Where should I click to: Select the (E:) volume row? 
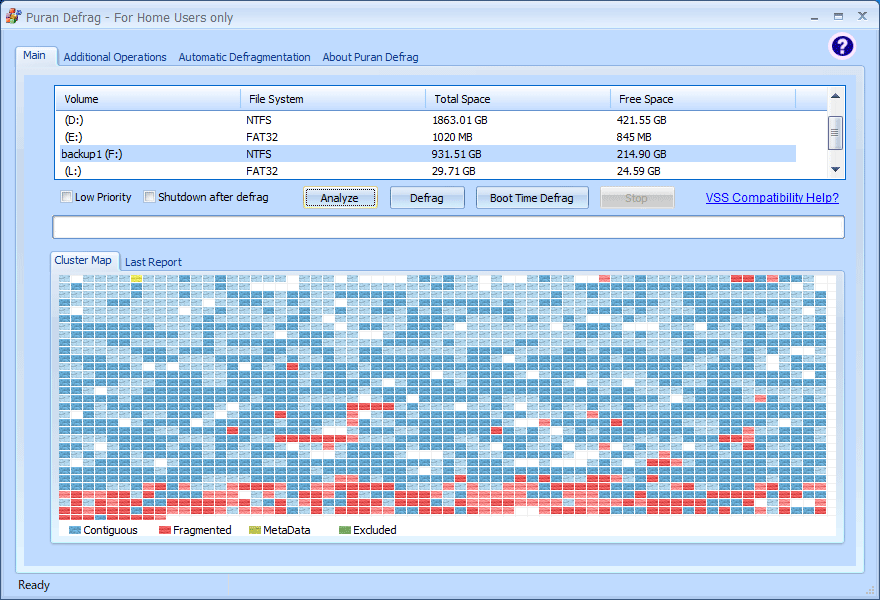pos(428,137)
